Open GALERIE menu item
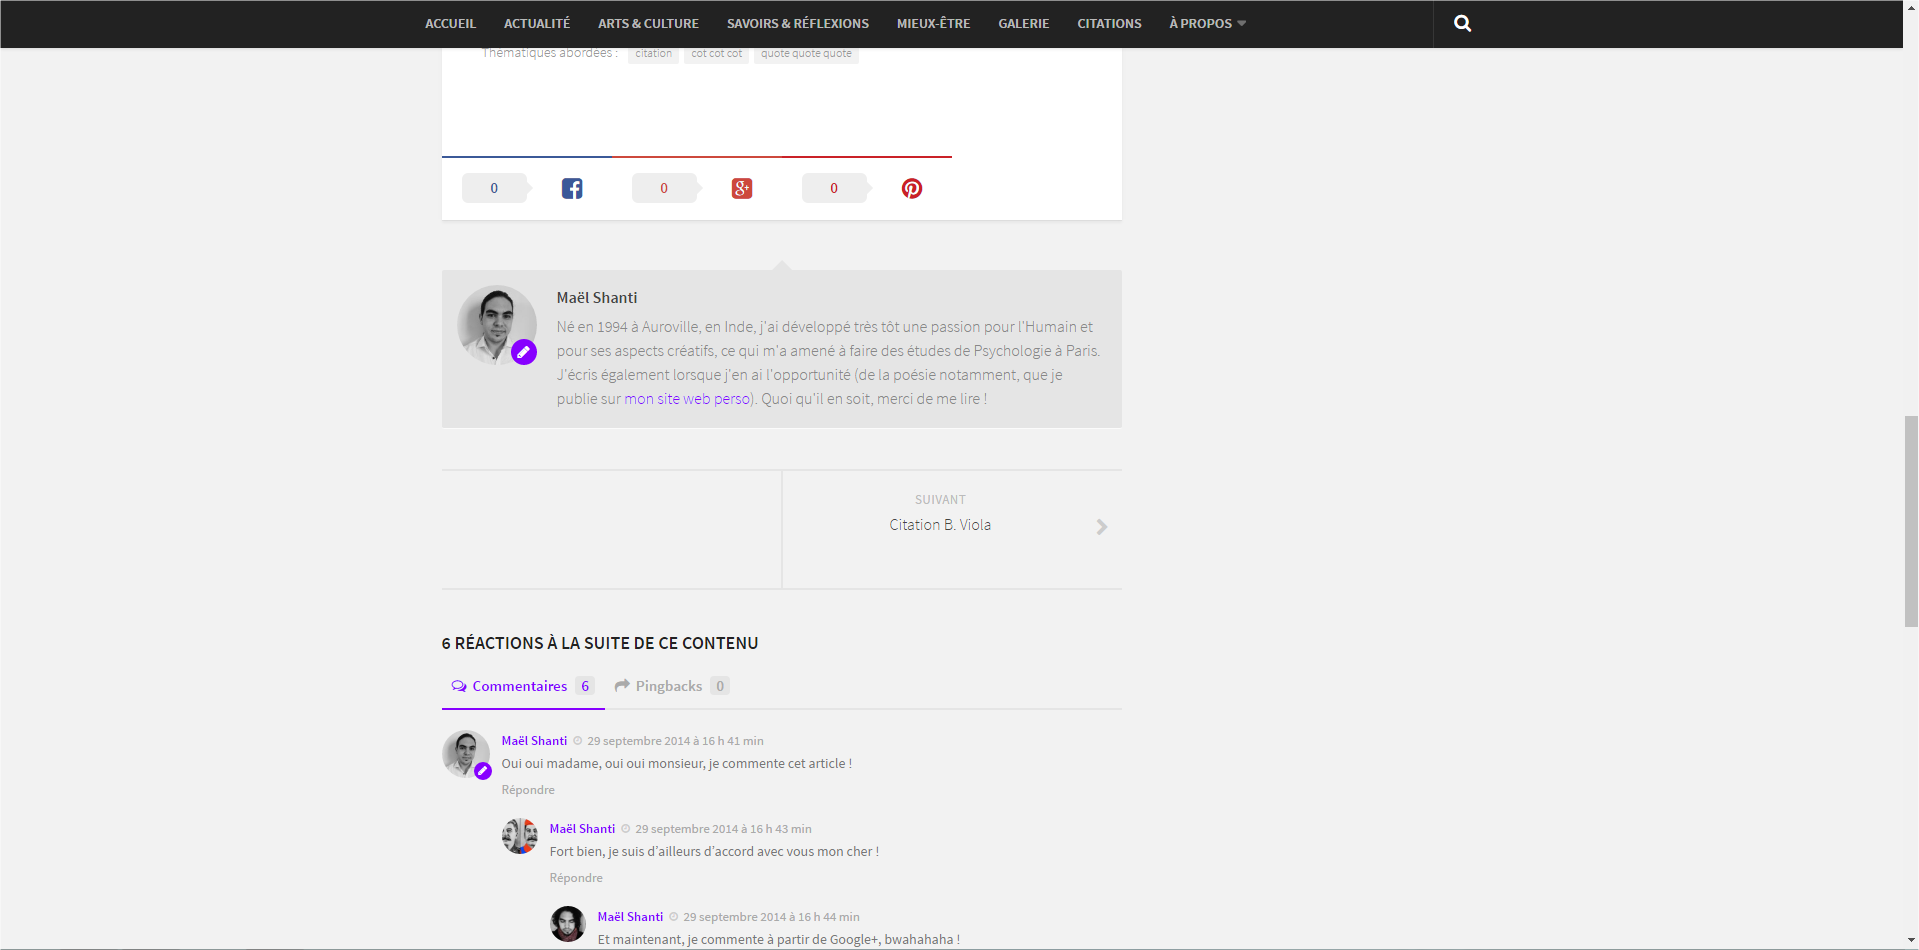This screenshot has height=950, width=1919. (x=1023, y=23)
